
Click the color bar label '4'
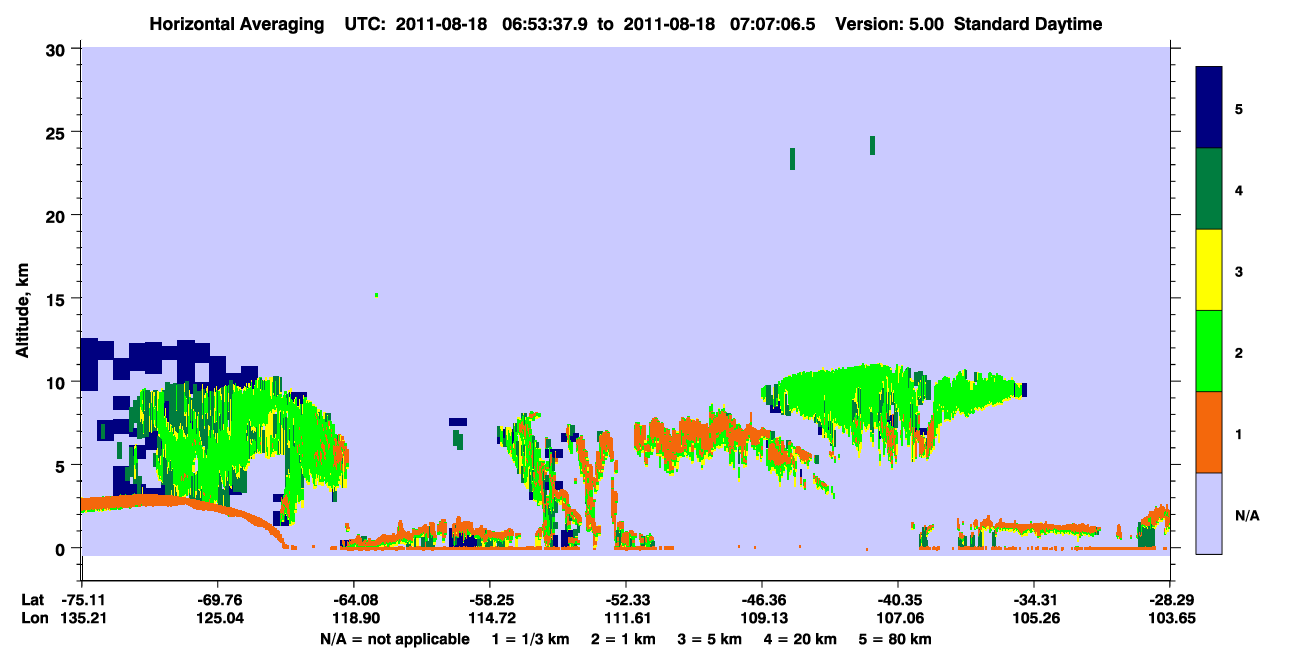(x=1239, y=189)
